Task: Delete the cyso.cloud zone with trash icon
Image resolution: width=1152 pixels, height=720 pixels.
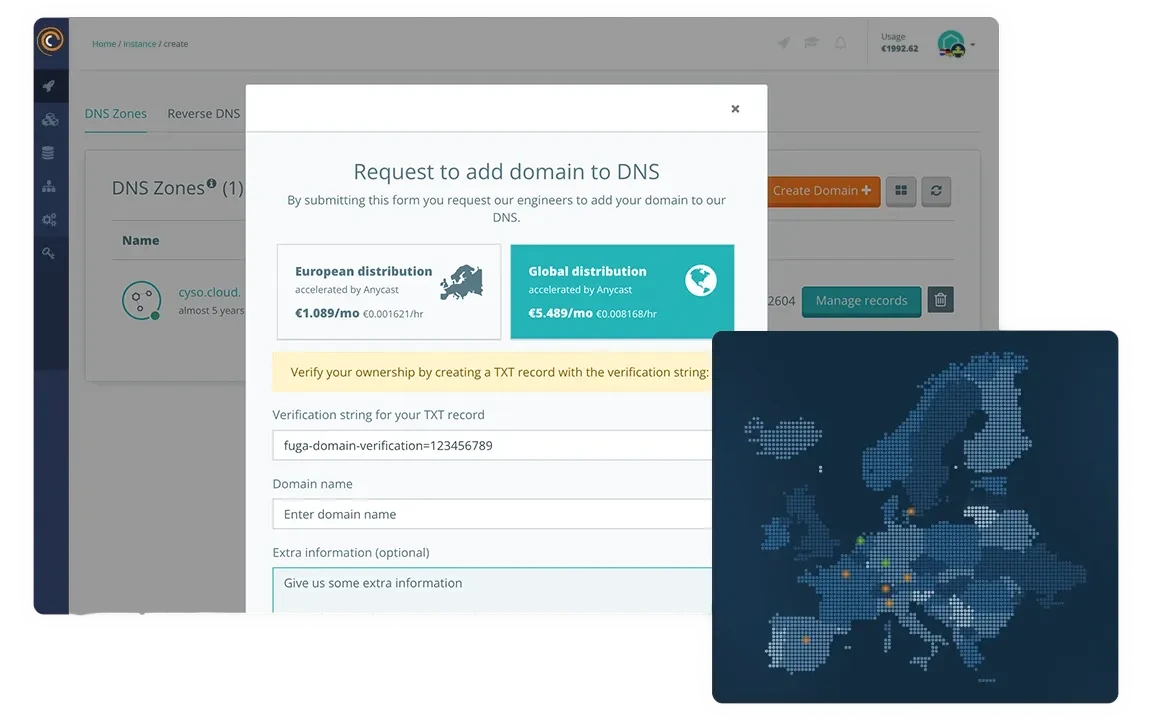Action: (x=940, y=299)
